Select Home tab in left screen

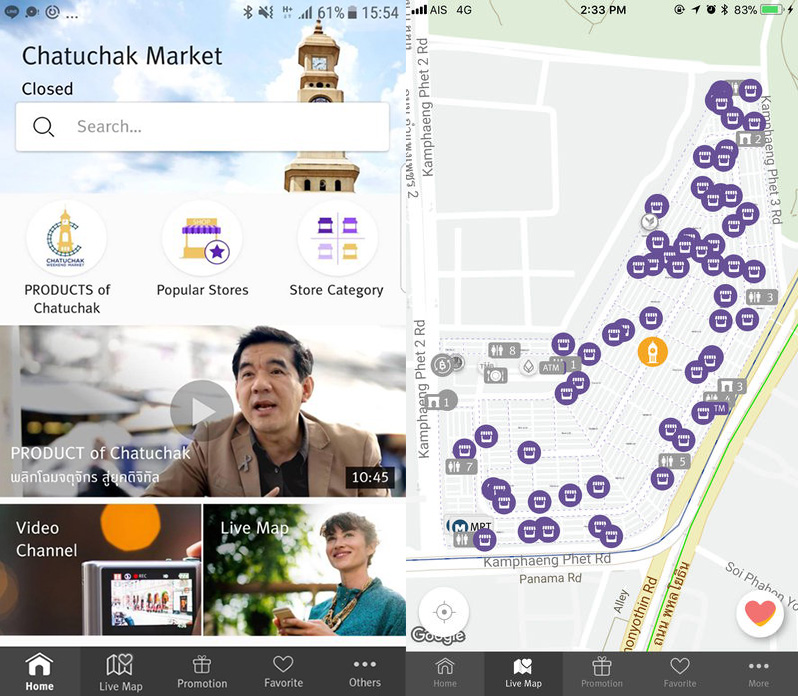[x=40, y=672]
